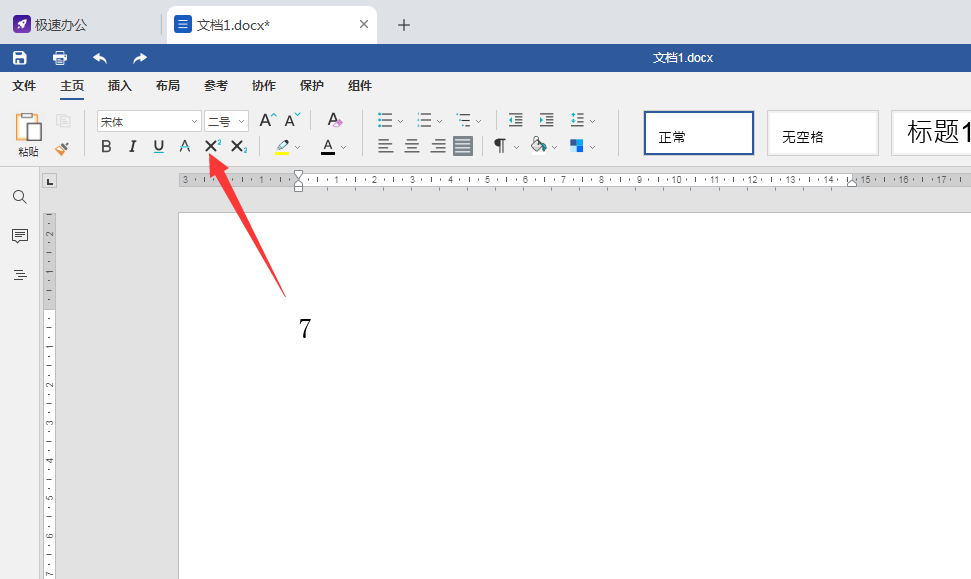Image resolution: width=971 pixels, height=579 pixels.
Task: Apply the 无空格 style
Action: tap(822, 133)
